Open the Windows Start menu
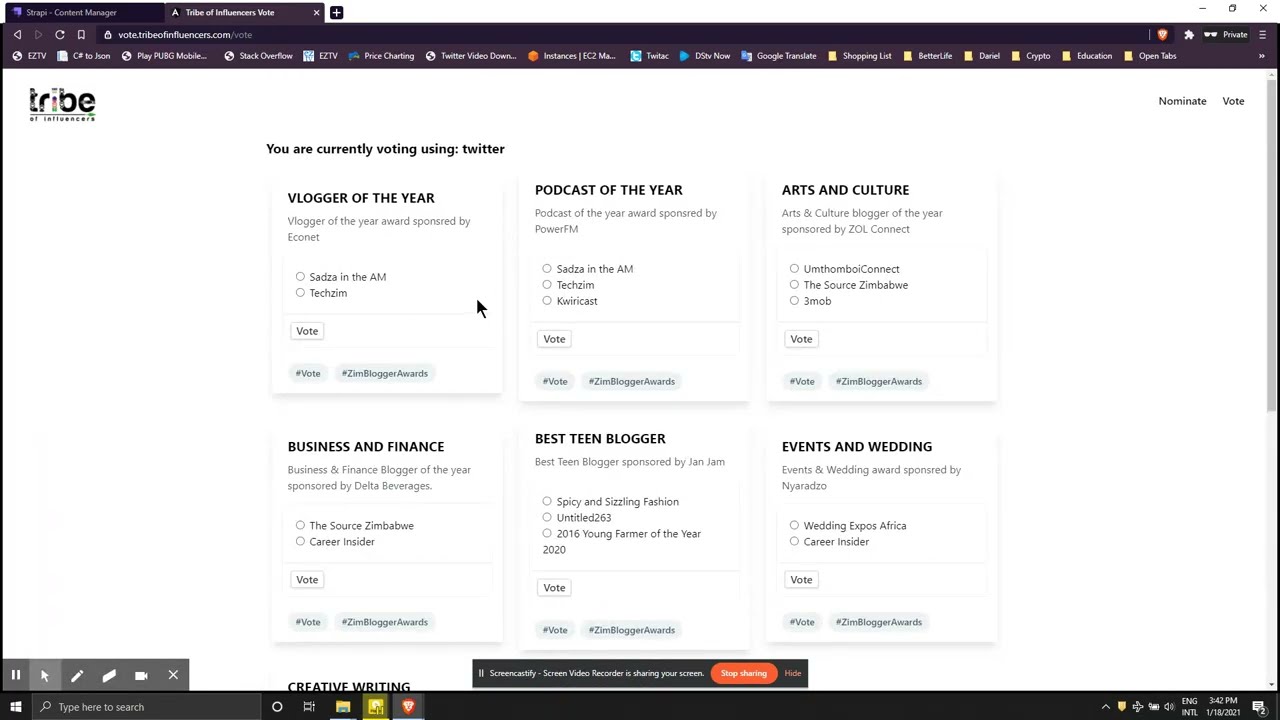 pos(15,707)
